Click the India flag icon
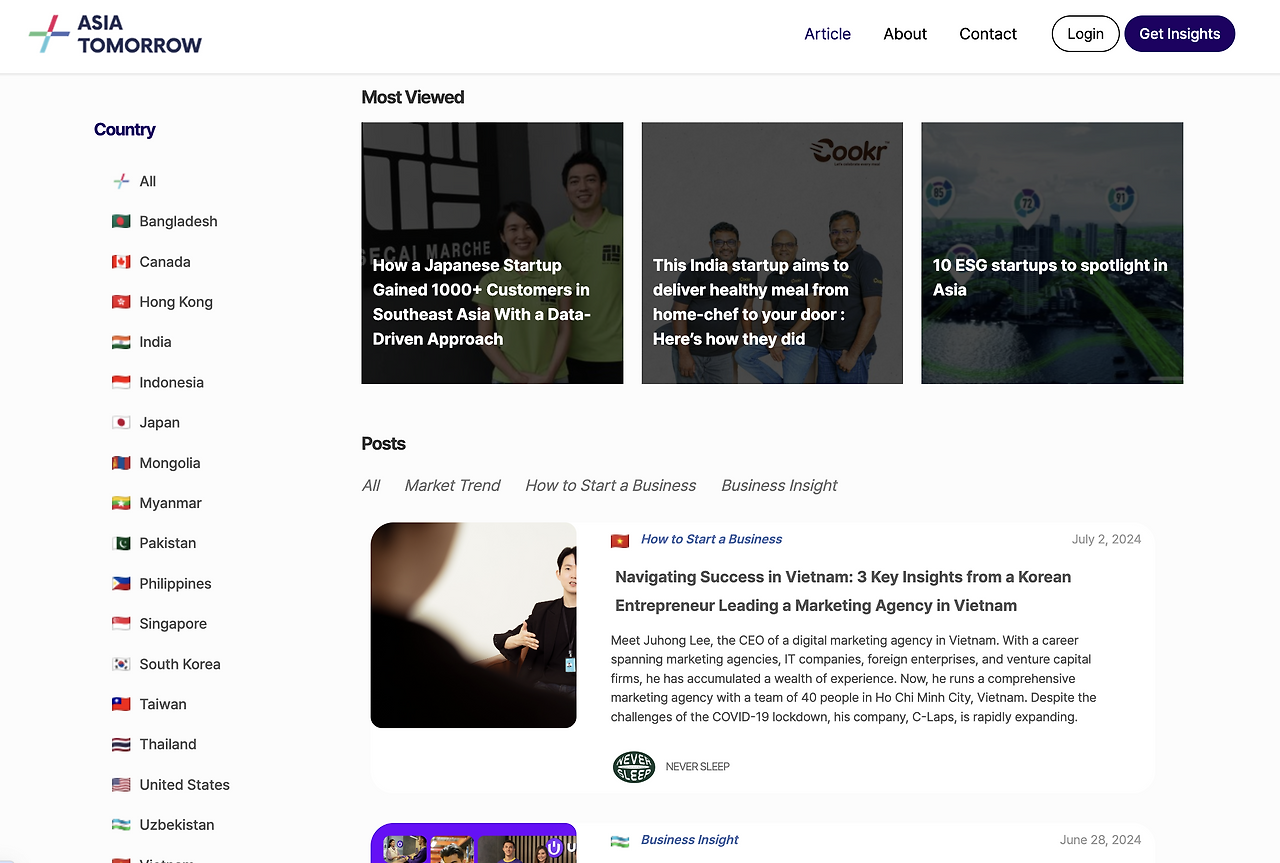This screenshot has width=1280, height=863. click(121, 342)
